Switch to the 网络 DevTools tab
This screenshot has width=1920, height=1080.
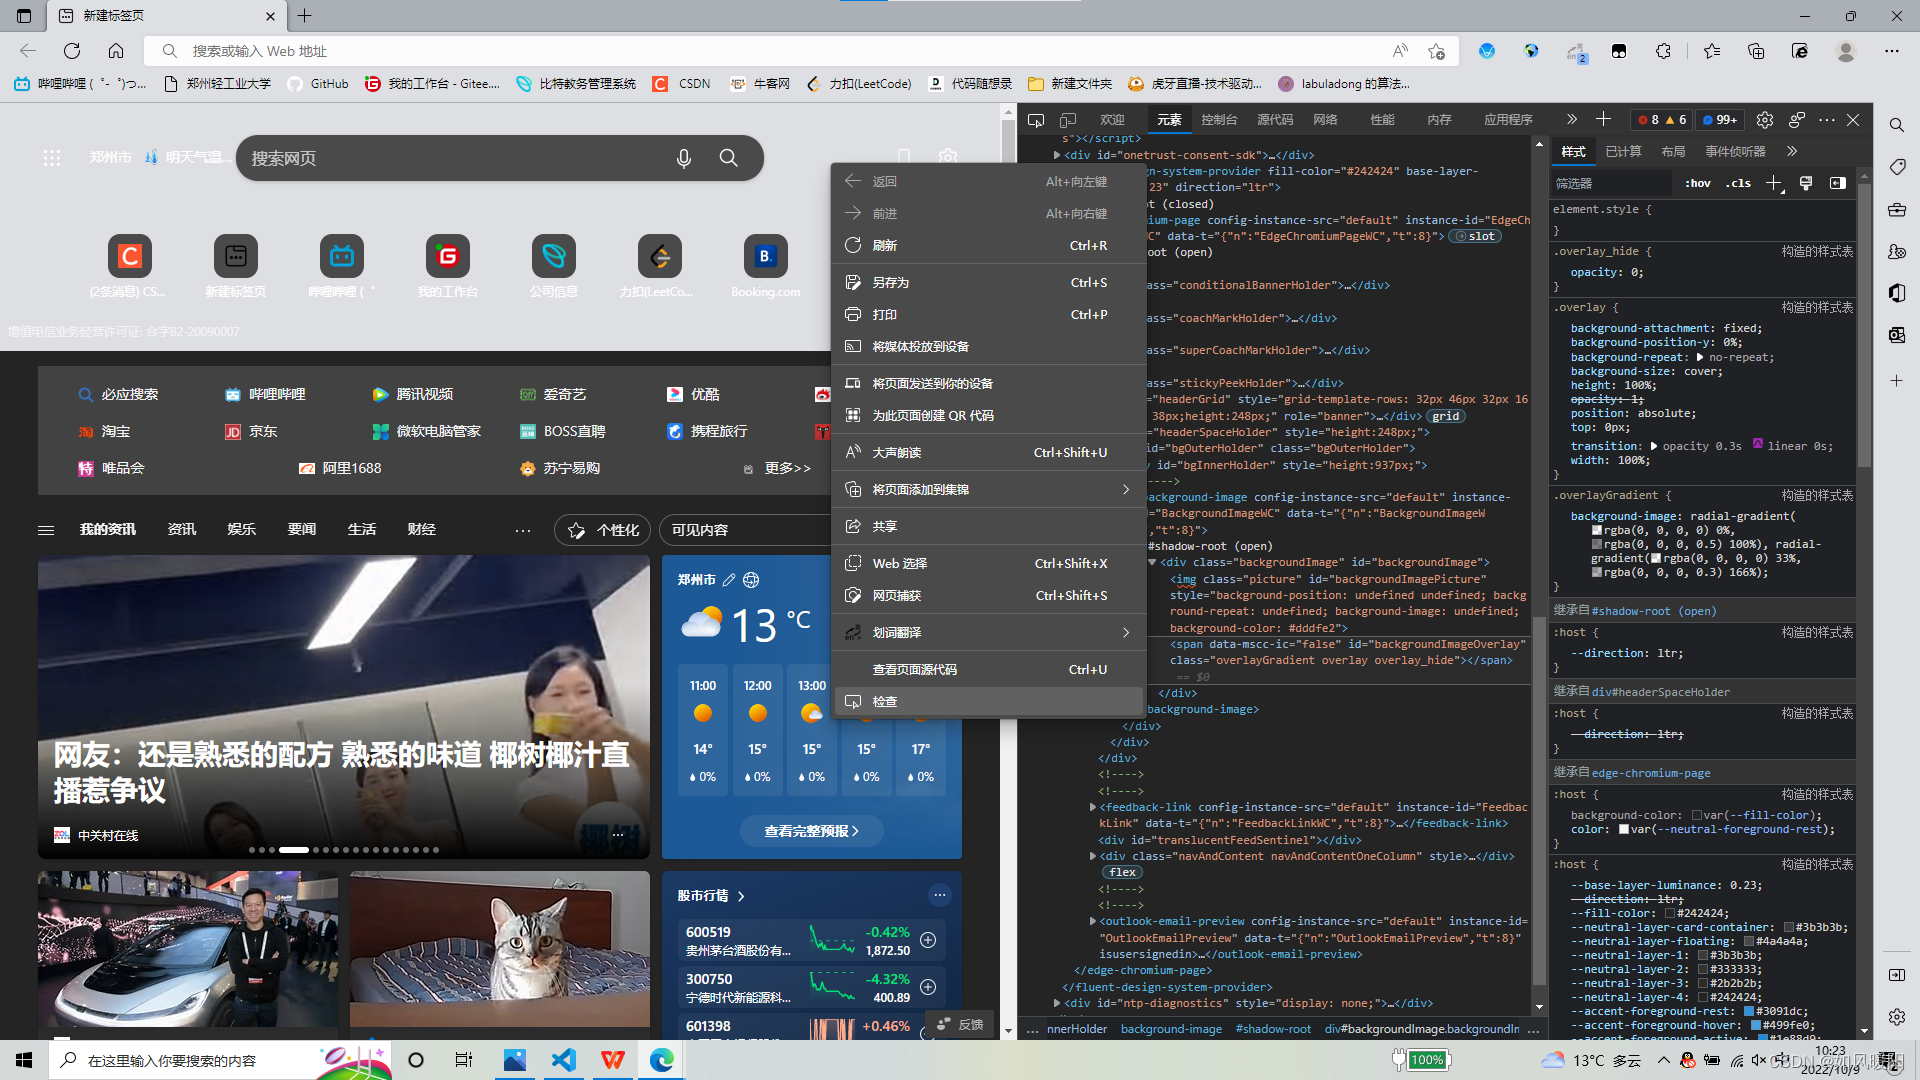(x=1325, y=120)
